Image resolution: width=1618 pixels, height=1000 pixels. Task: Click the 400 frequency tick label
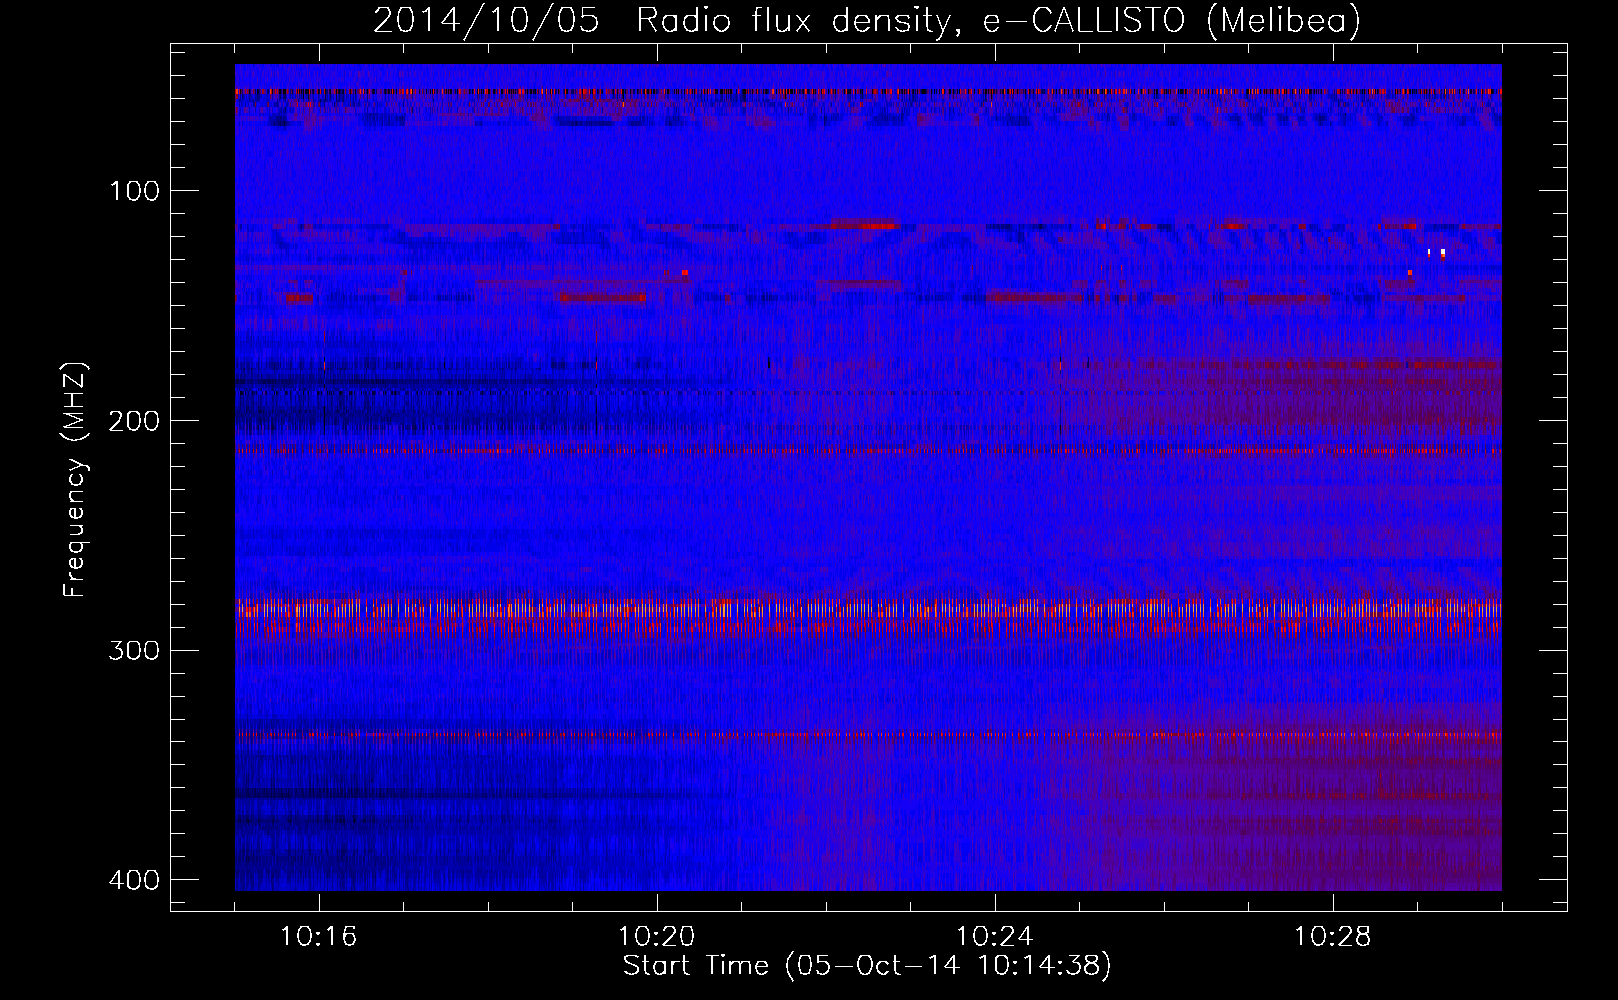click(x=133, y=880)
